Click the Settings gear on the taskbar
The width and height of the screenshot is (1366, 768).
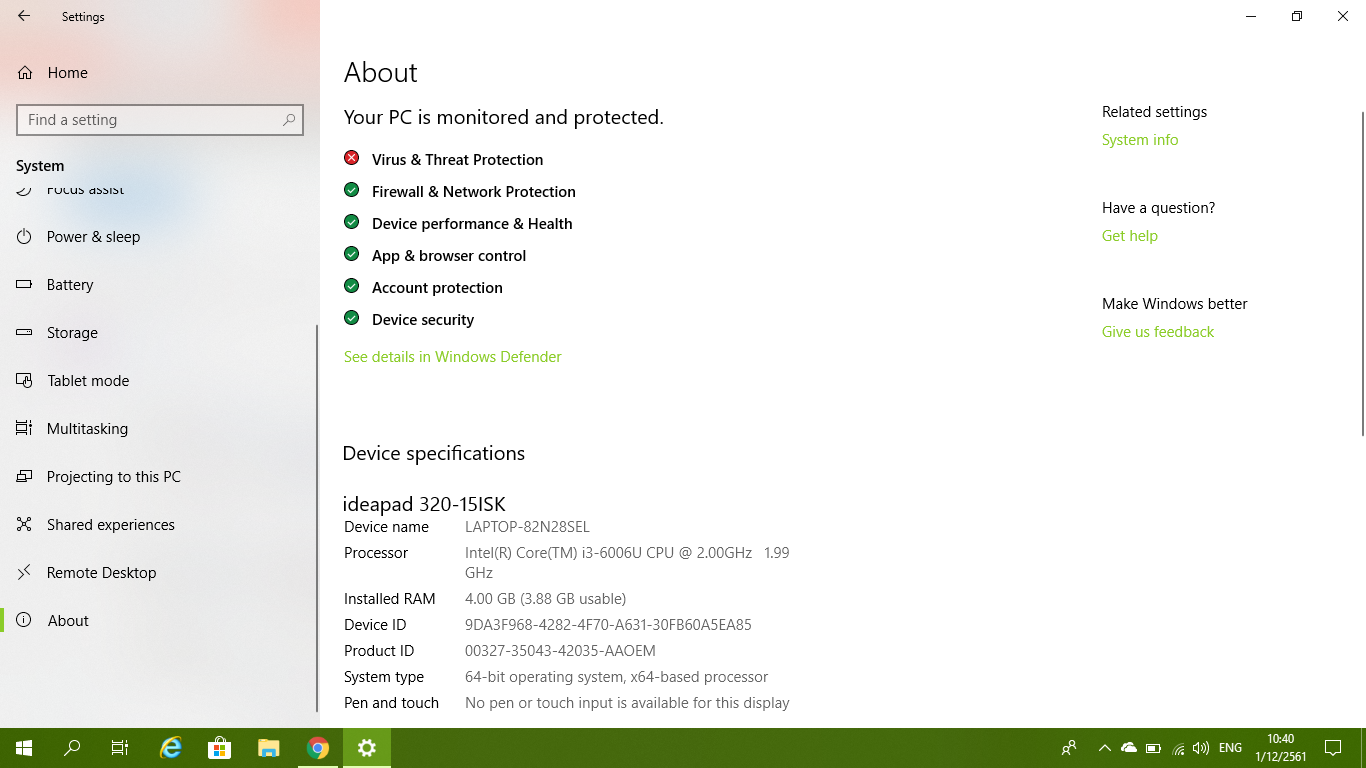point(367,747)
